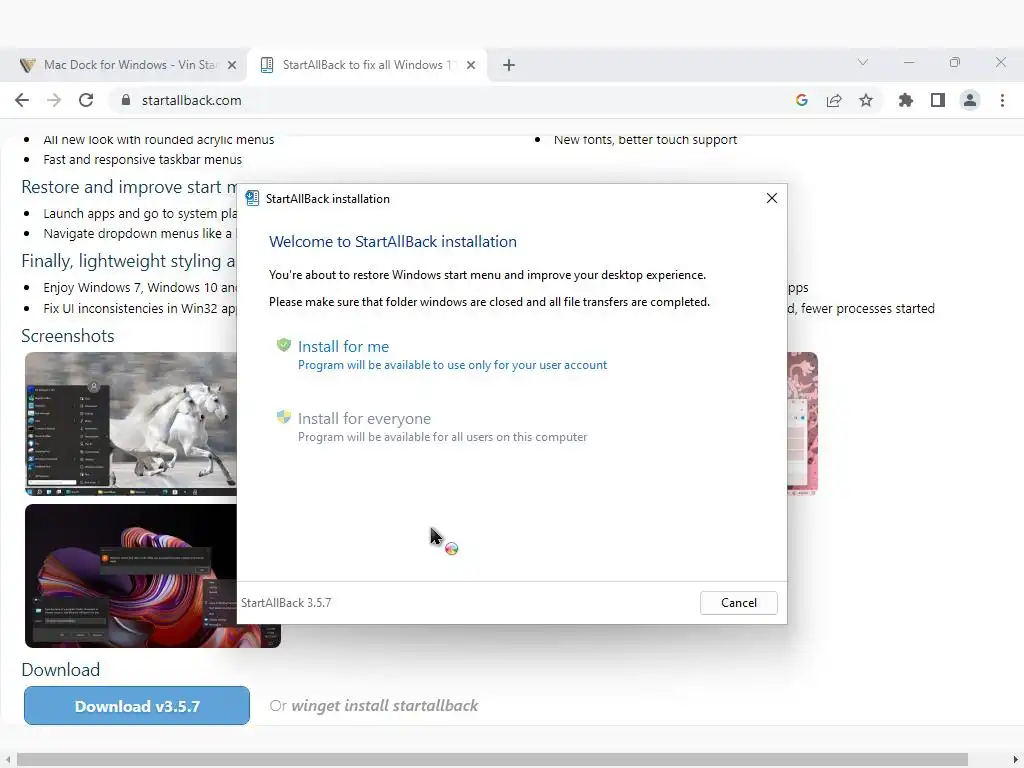
Task: Open a new tab with plus button
Action: 509,65
